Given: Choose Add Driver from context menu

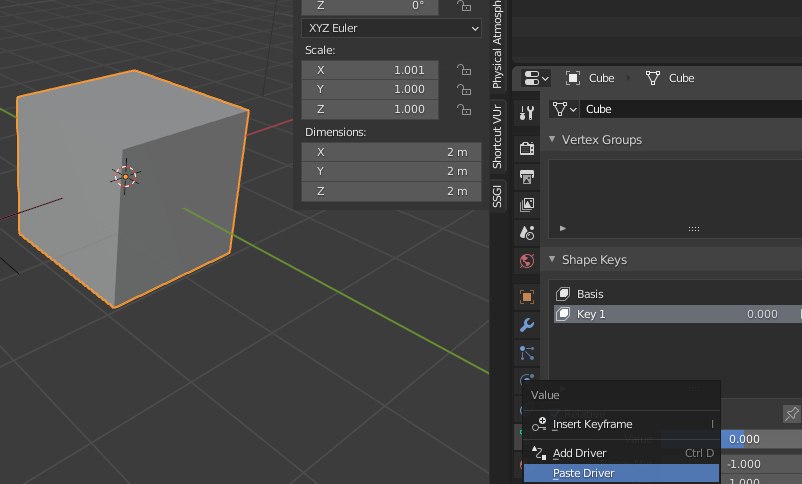Looking at the screenshot, I should pyautogui.click(x=621, y=453).
